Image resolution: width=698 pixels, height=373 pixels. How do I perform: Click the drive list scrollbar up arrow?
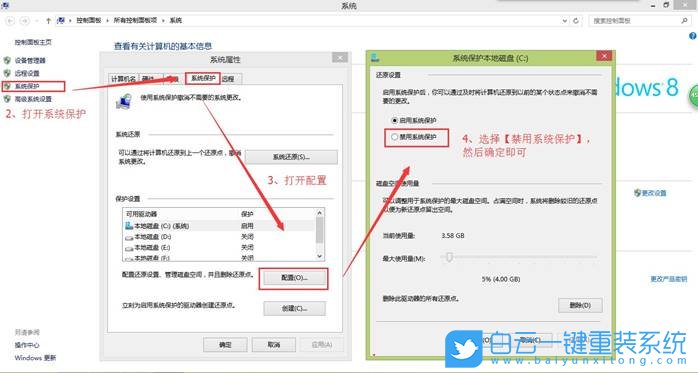point(319,213)
